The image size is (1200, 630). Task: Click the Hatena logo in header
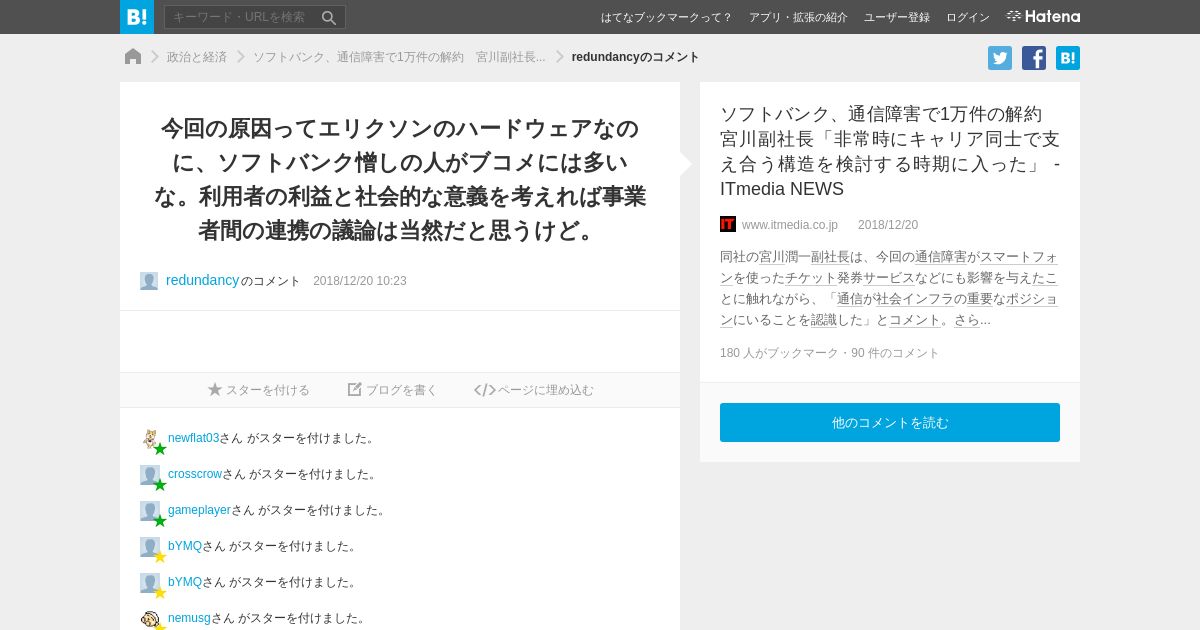pos(1043,16)
